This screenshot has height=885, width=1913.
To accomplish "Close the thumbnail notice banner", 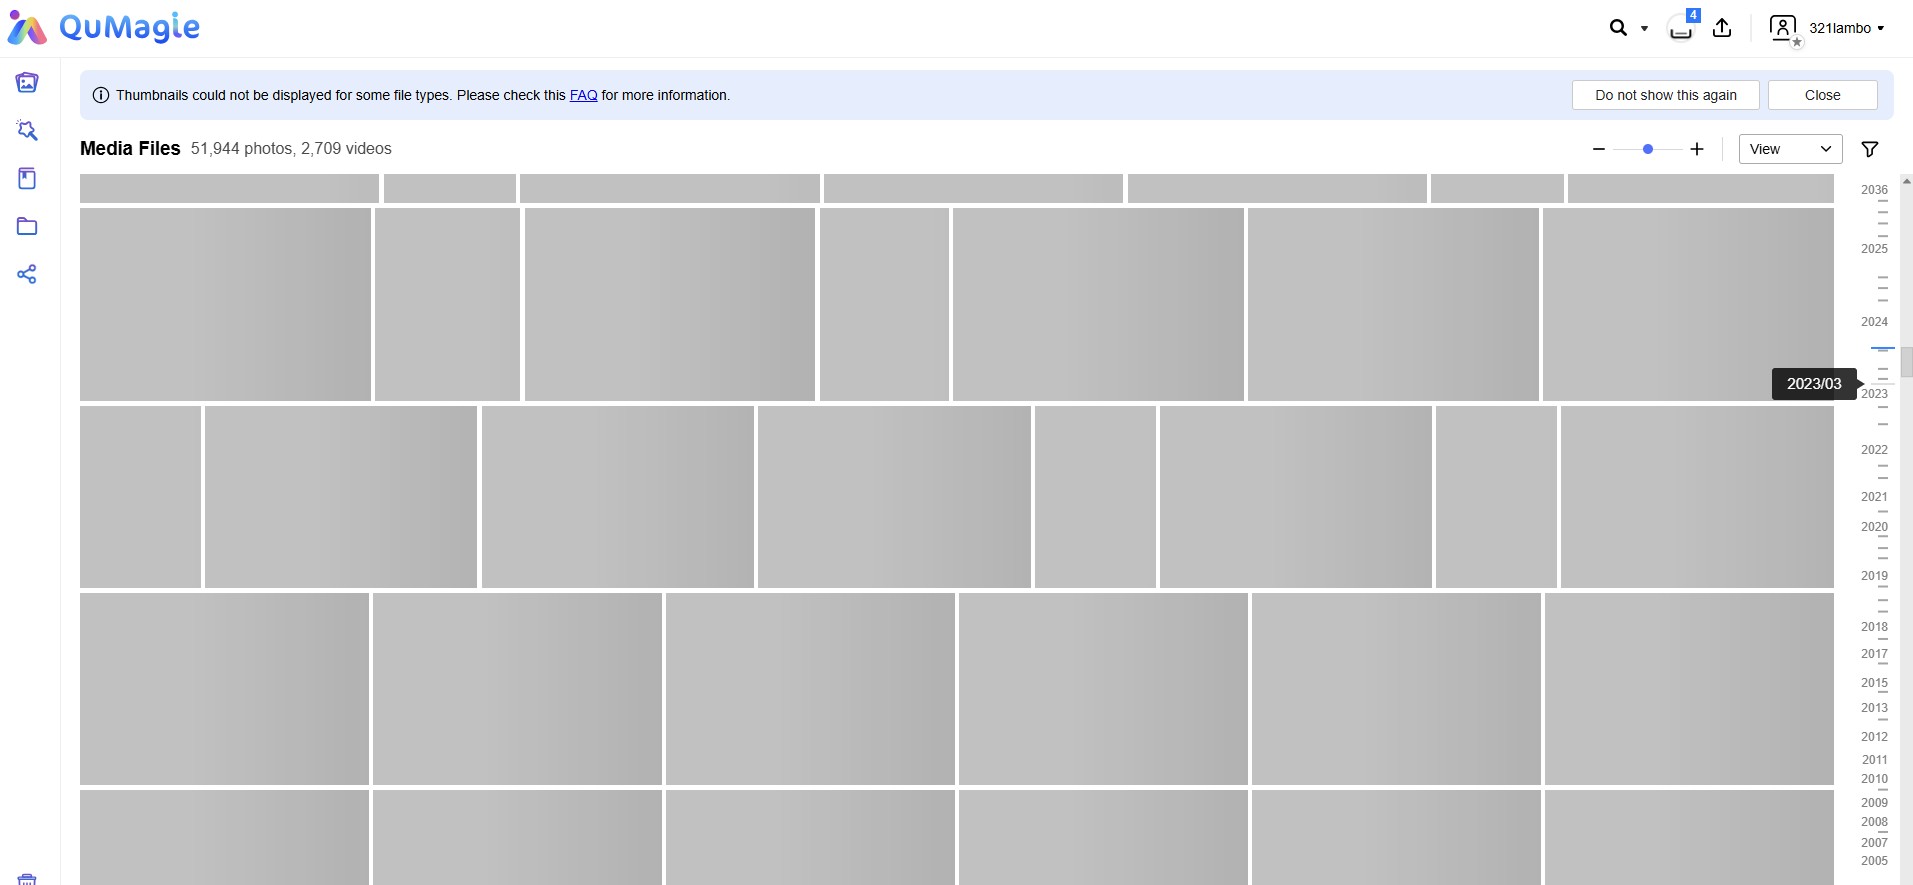I will (1822, 95).
